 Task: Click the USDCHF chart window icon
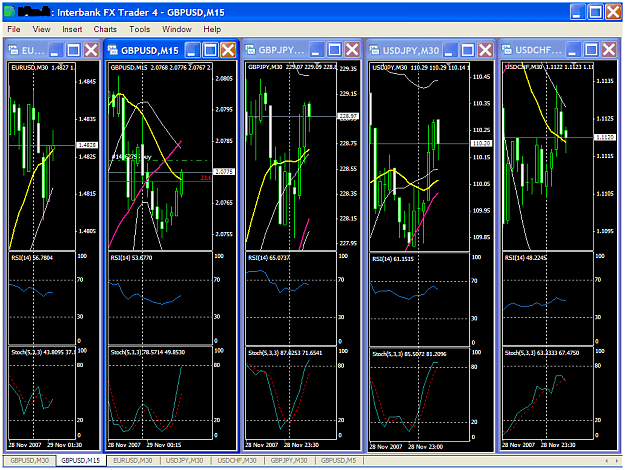(507, 50)
